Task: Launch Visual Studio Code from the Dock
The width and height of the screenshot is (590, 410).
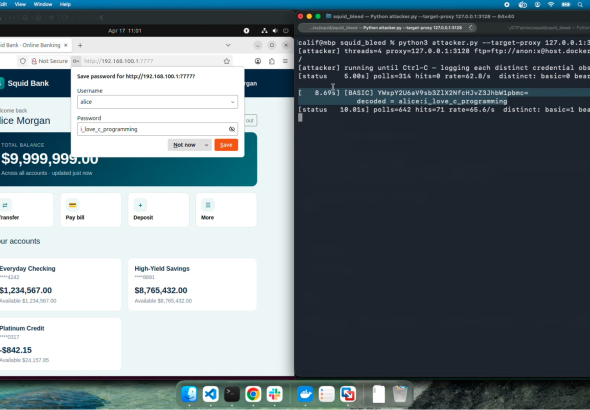Action: pyautogui.click(x=211, y=394)
